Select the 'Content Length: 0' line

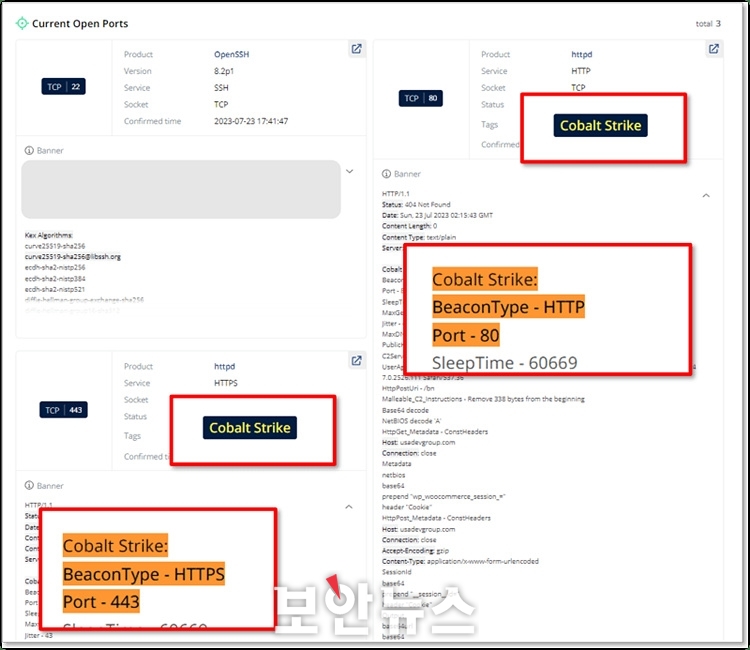point(409,226)
